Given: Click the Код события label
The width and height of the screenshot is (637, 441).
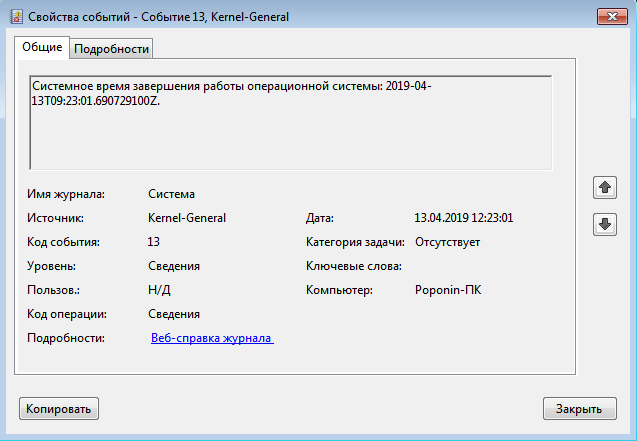Looking at the screenshot, I should point(63,242).
